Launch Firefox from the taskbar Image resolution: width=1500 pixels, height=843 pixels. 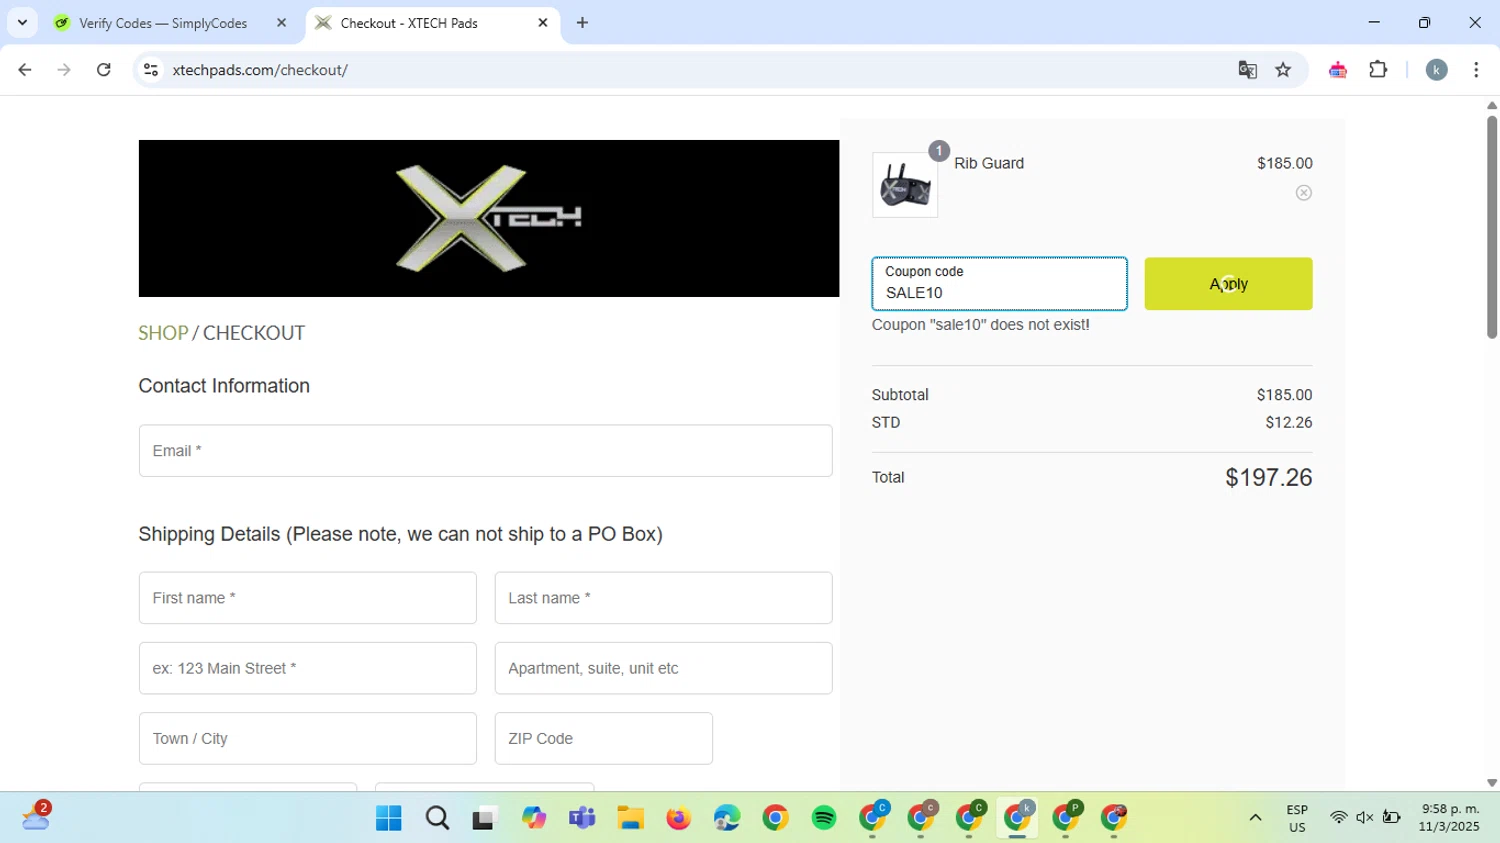pos(679,818)
